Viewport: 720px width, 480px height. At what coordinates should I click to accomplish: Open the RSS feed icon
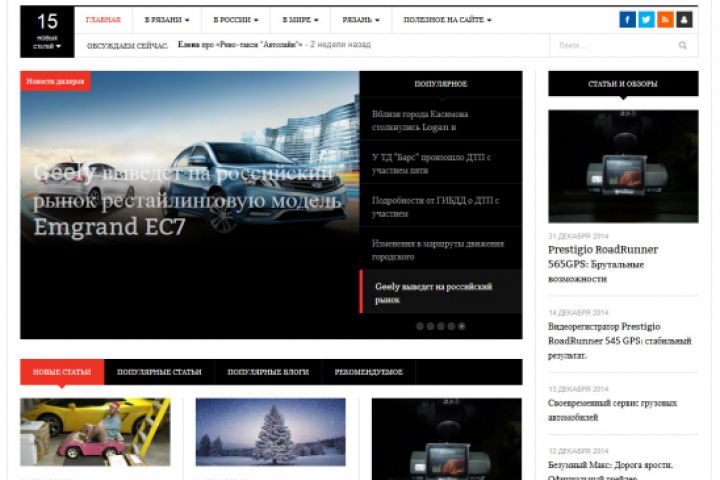tap(665, 20)
